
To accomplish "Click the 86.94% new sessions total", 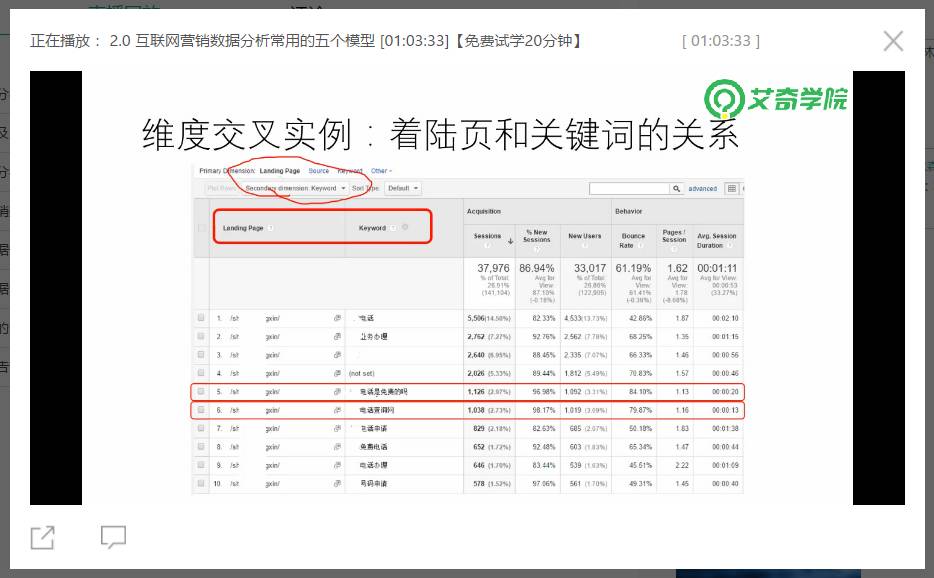I will pos(537,269).
